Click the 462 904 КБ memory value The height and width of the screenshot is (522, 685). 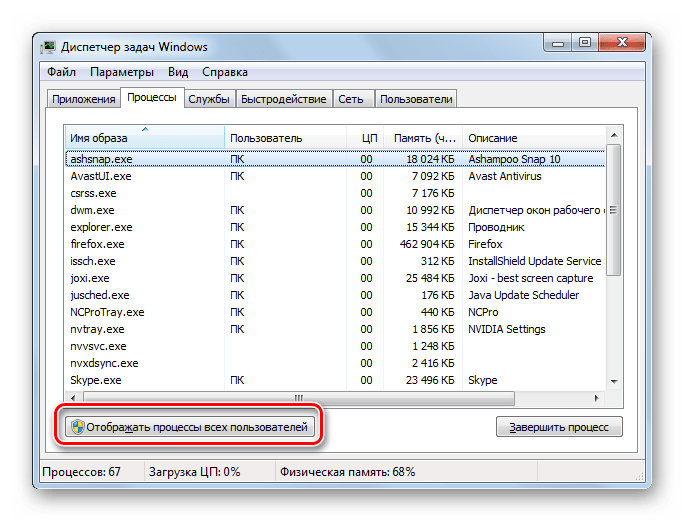427,244
